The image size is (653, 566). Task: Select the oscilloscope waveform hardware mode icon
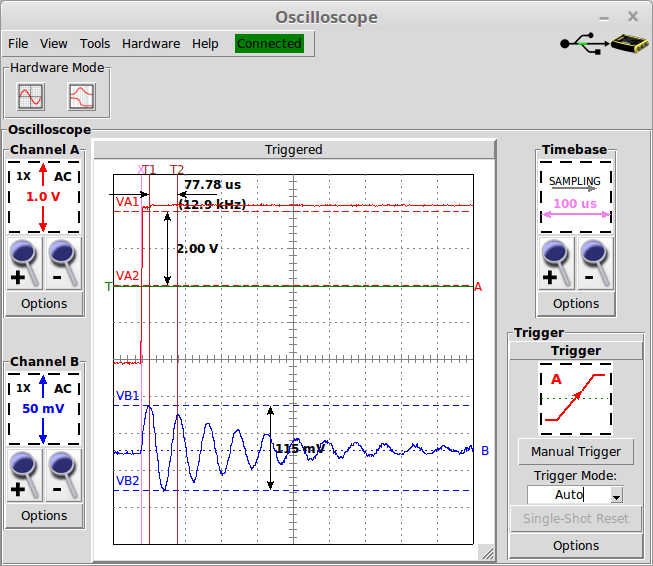(31, 97)
